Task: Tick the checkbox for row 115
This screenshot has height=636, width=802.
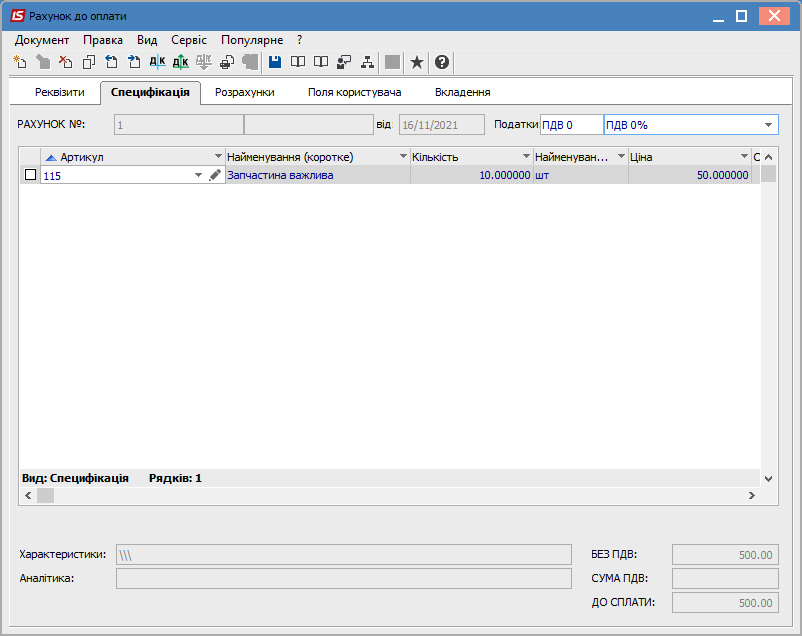Action: click(31, 175)
